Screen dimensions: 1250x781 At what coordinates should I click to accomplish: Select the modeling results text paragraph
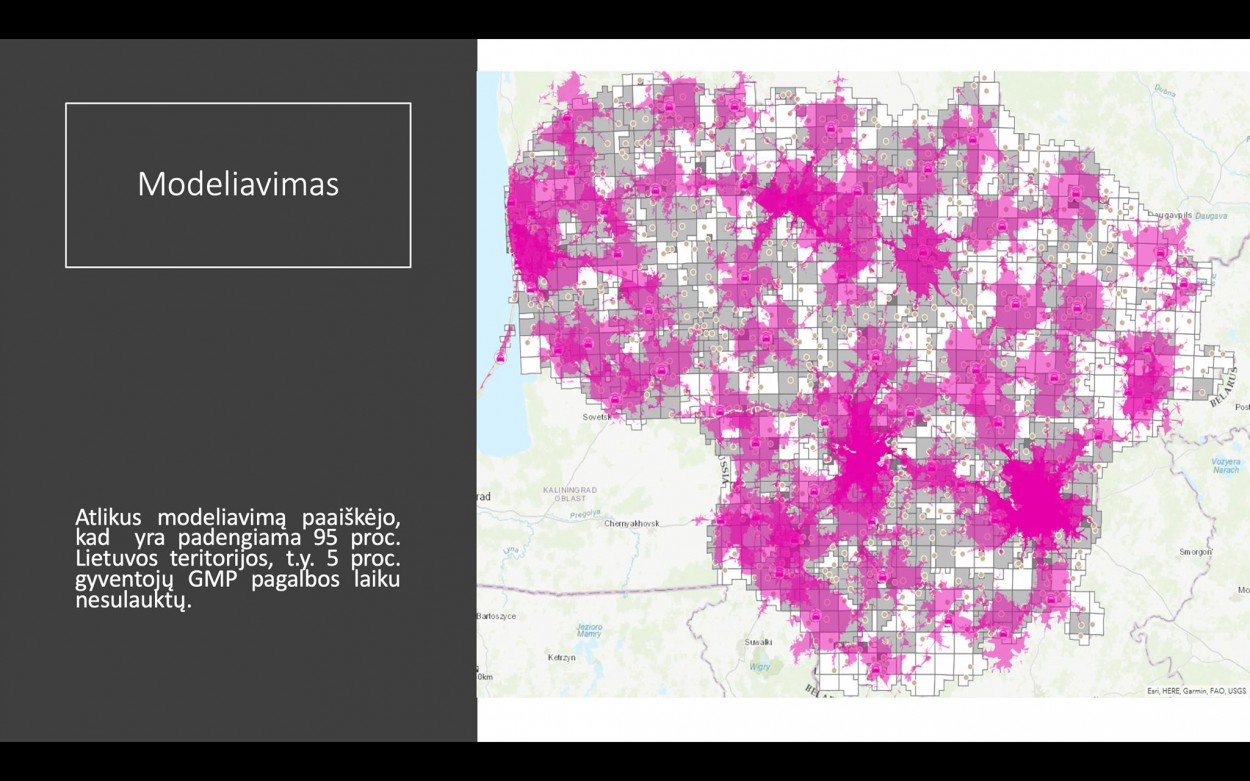(x=238, y=558)
